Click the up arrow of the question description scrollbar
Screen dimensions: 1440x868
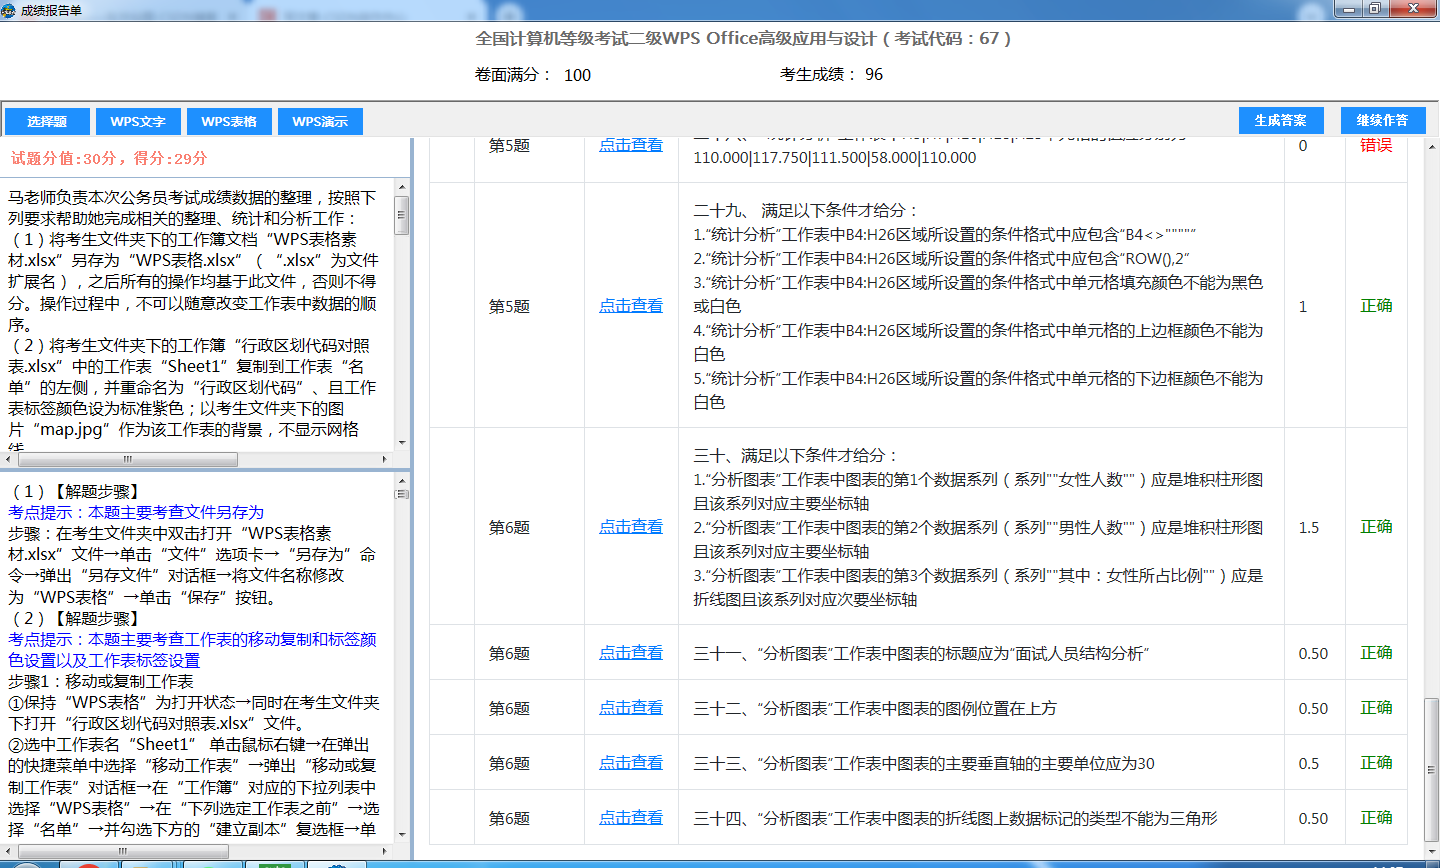click(x=402, y=187)
